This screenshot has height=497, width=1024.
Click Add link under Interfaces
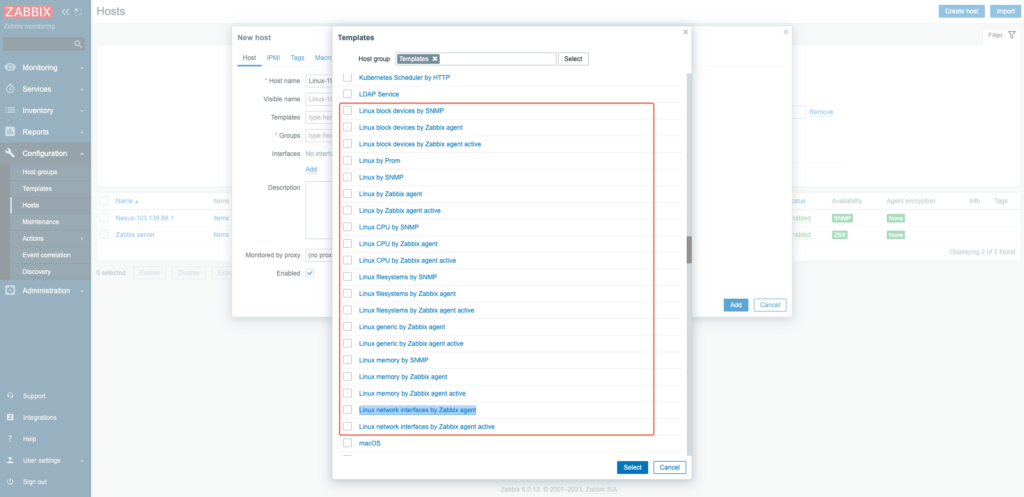[x=311, y=169]
